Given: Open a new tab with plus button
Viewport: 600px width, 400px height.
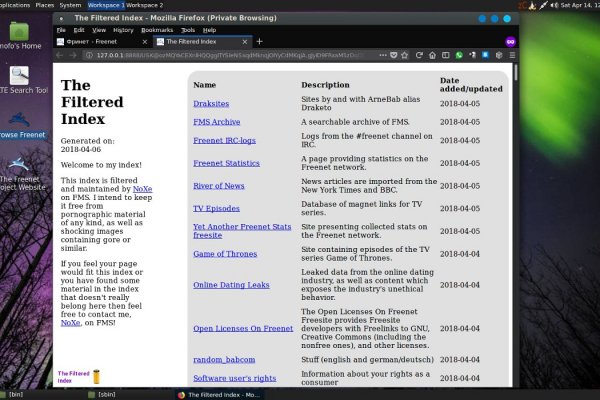Looking at the screenshot, I should 260,42.
